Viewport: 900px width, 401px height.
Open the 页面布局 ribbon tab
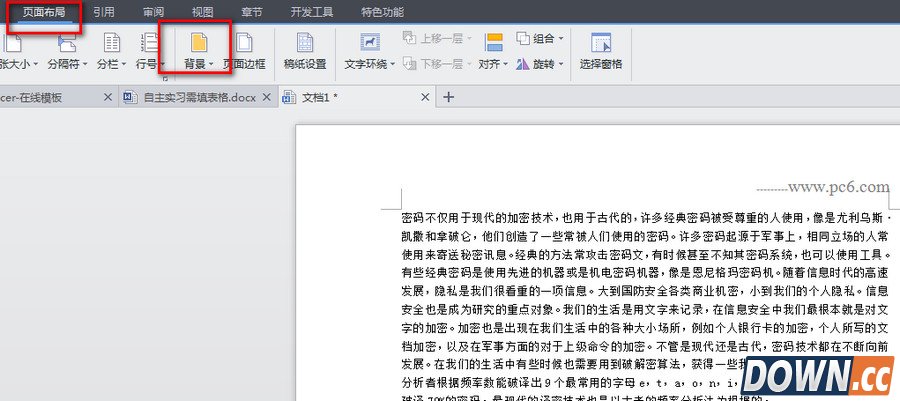pos(44,12)
